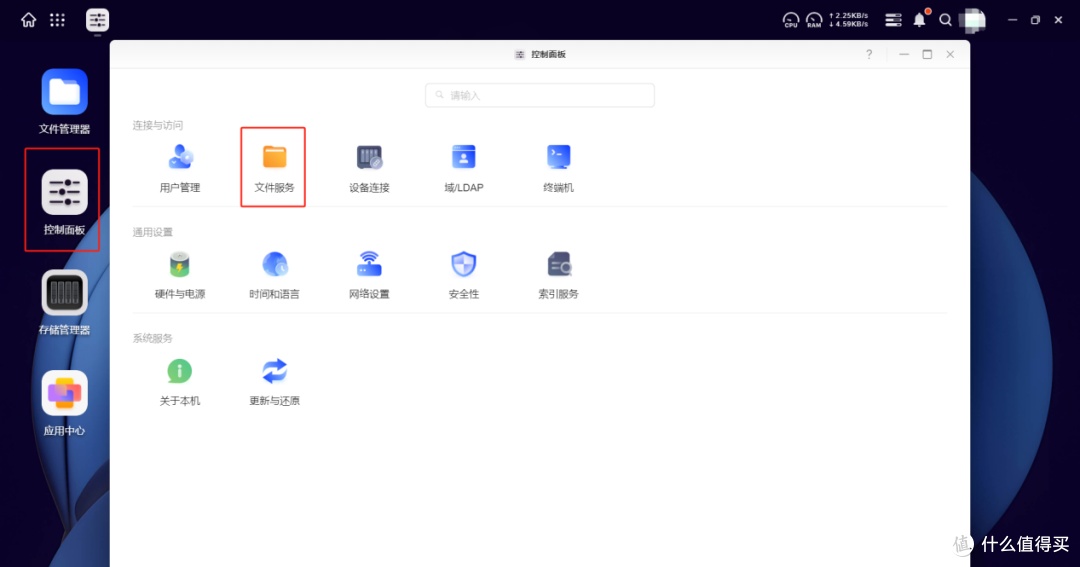Viewport: 1080px width, 567px height.
Task: Open Network Settings (网络设置)
Action: pos(369,274)
